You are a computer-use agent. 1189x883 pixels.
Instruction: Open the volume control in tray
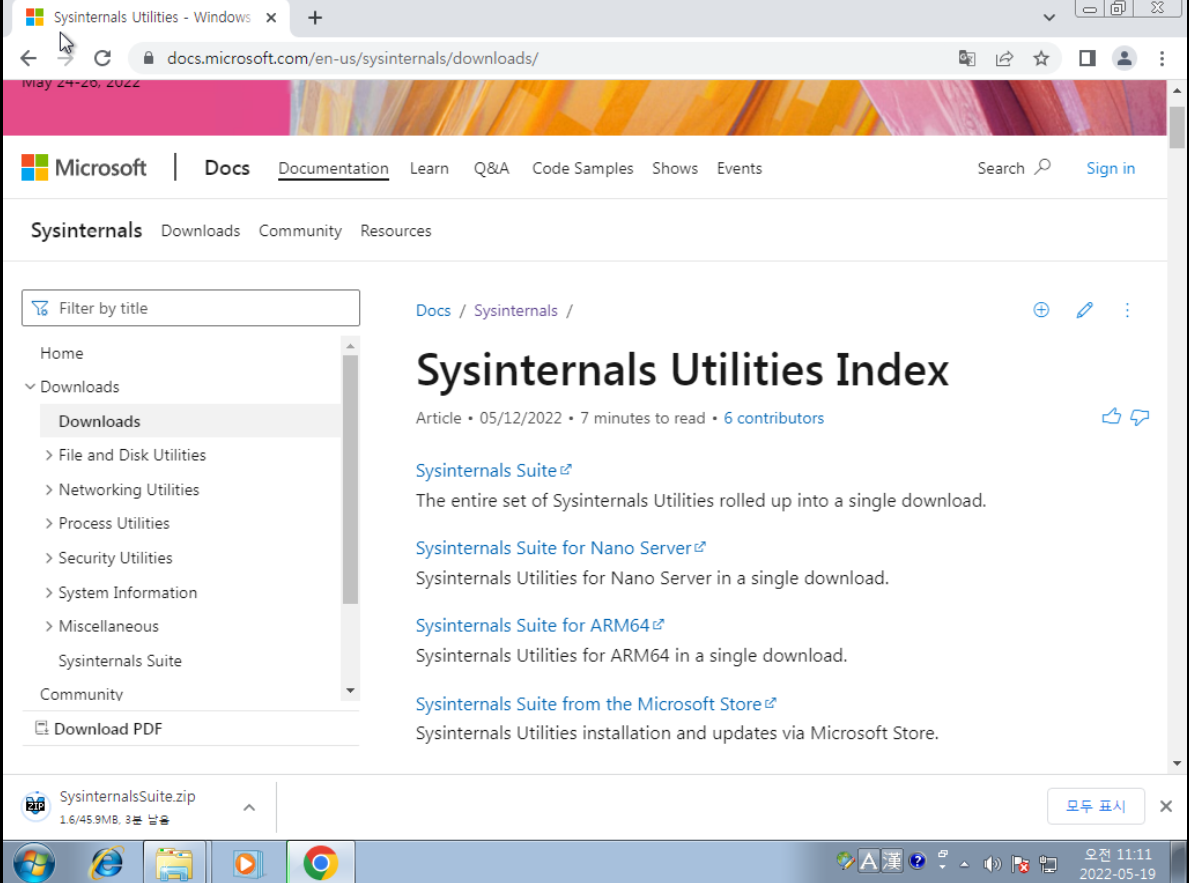(x=992, y=863)
